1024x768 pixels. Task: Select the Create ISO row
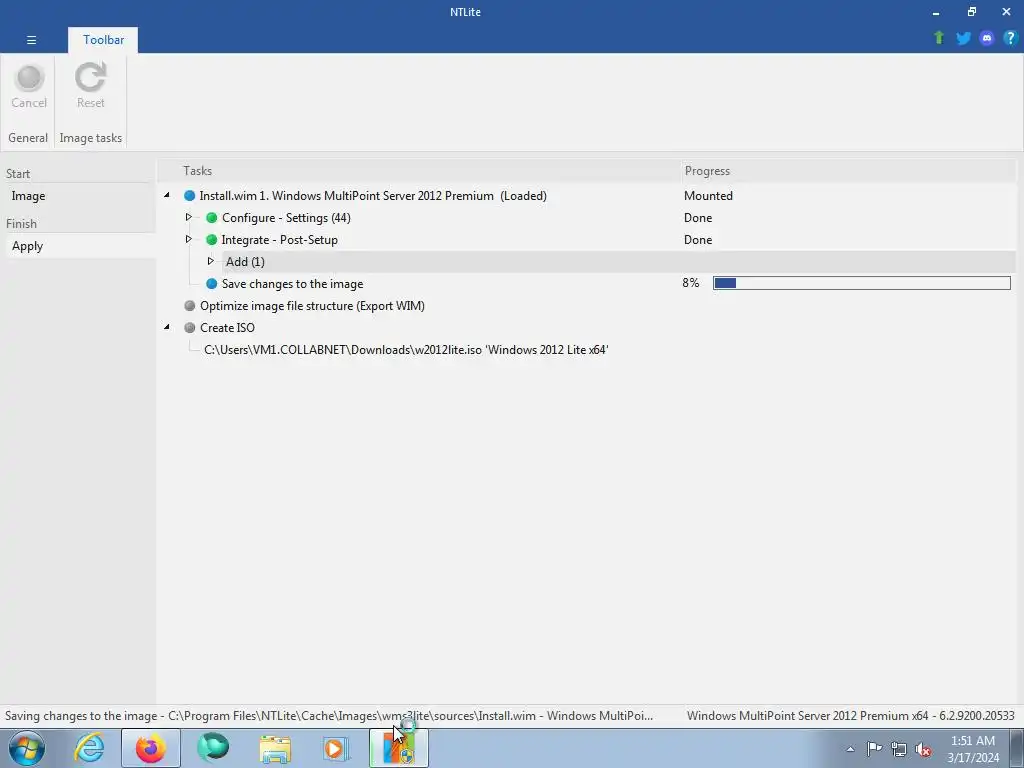227,328
